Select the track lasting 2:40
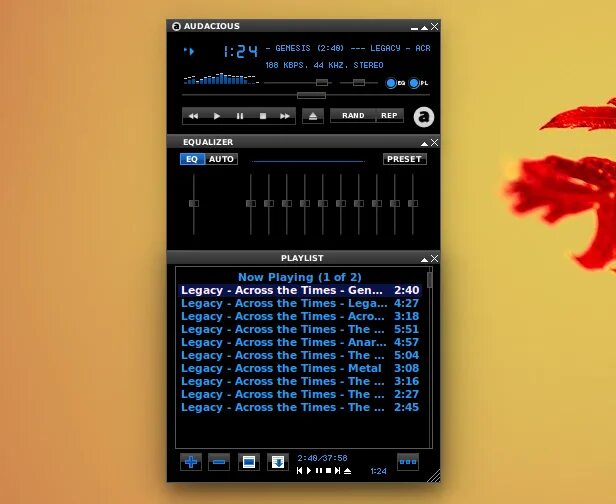The image size is (616, 504). click(x=300, y=290)
